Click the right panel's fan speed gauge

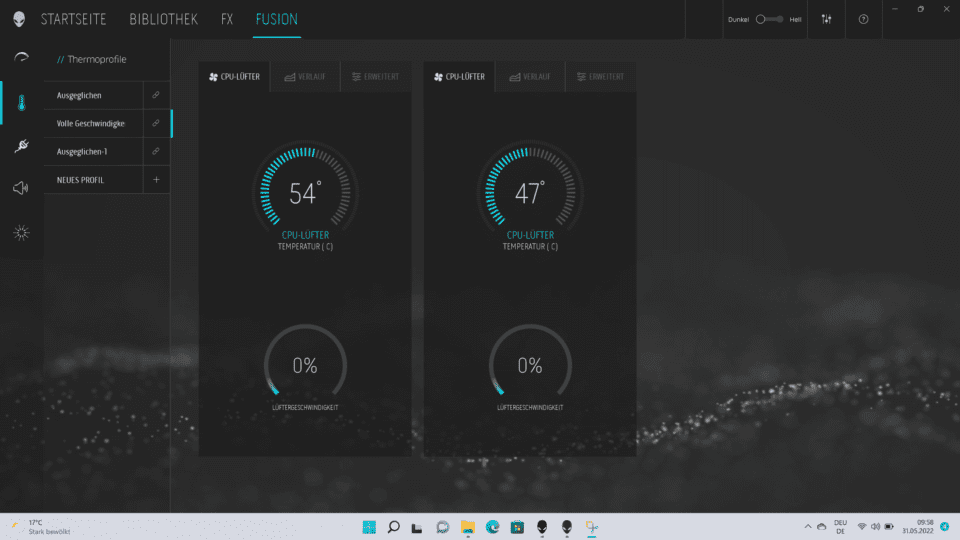529,366
